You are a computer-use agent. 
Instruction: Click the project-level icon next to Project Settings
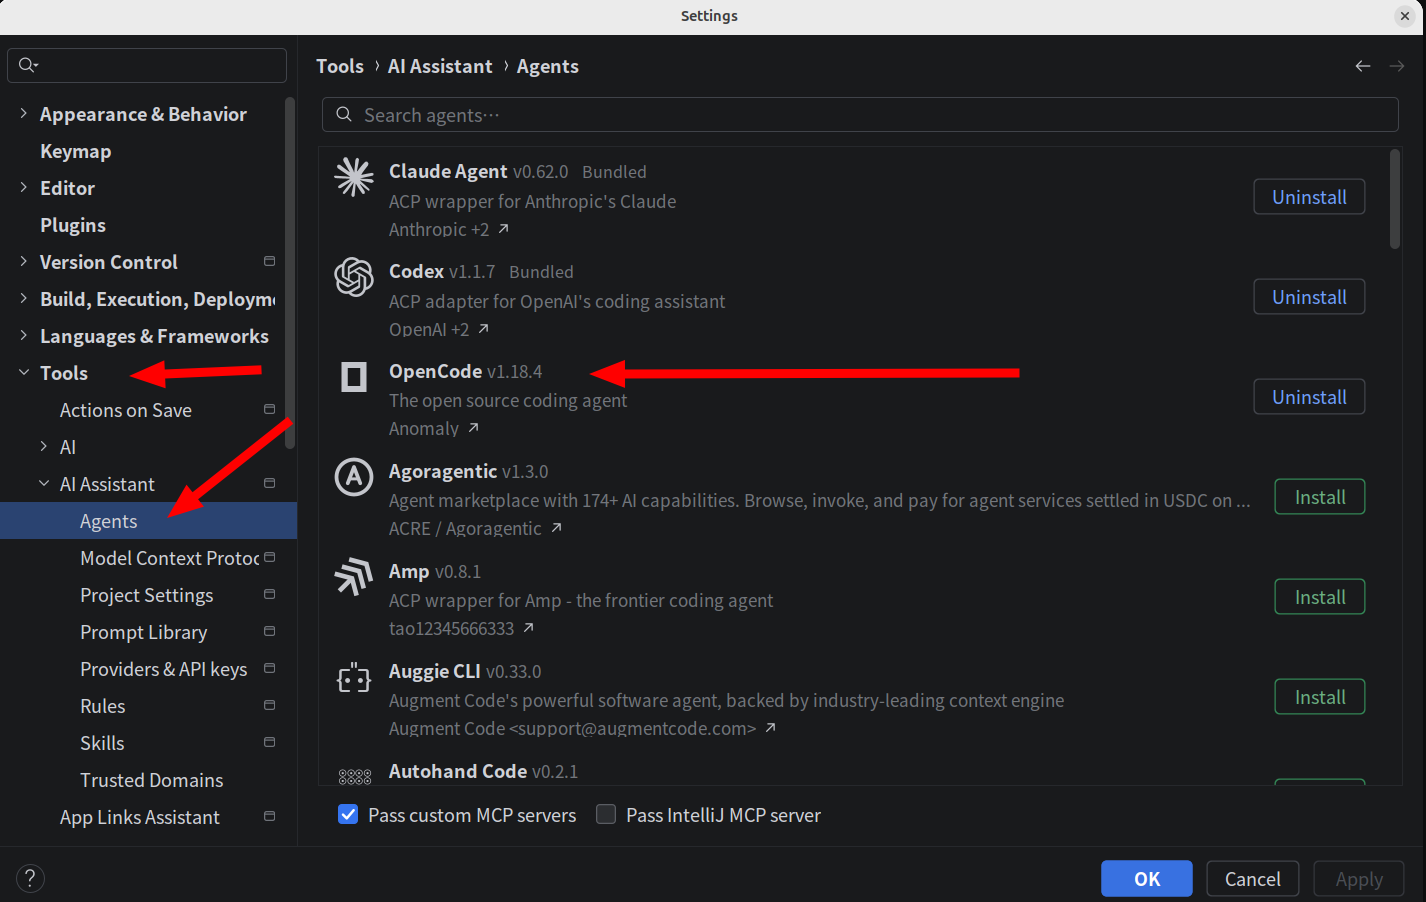tap(269, 594)
